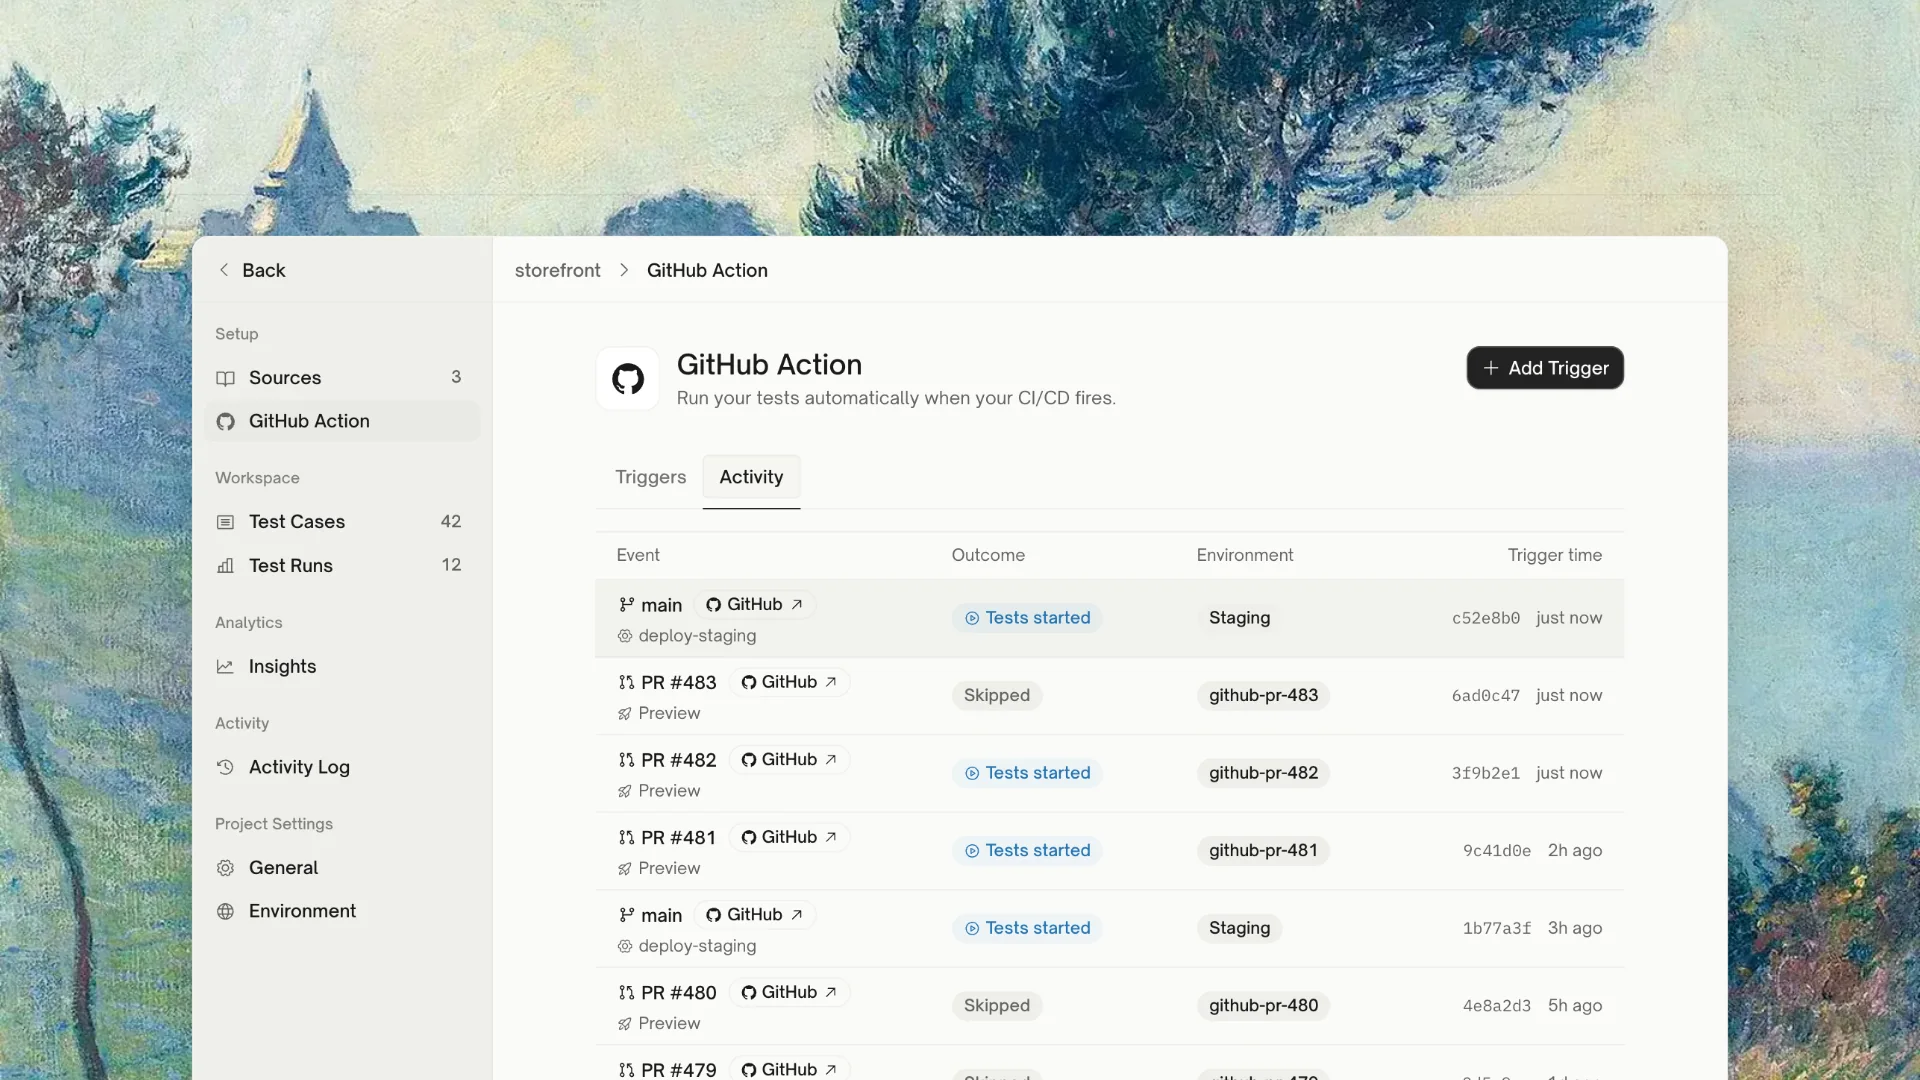This screenshot has width=1920, height=1080.
Task: Click the Staging environment tag in first row
Action: (1239, 618)
